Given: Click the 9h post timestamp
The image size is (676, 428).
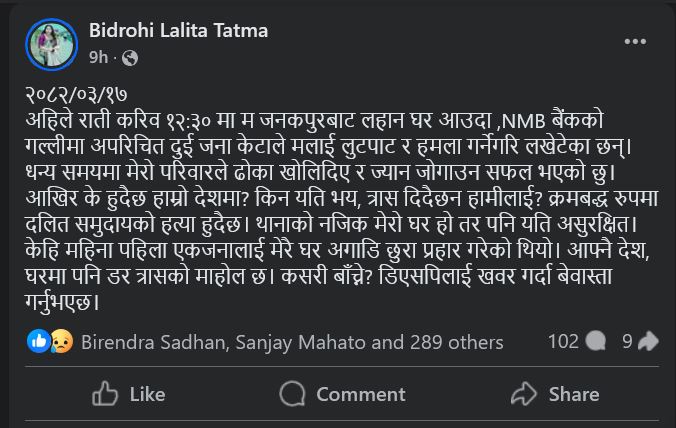Looking at the screenshot, I should [x=99, y=58].
